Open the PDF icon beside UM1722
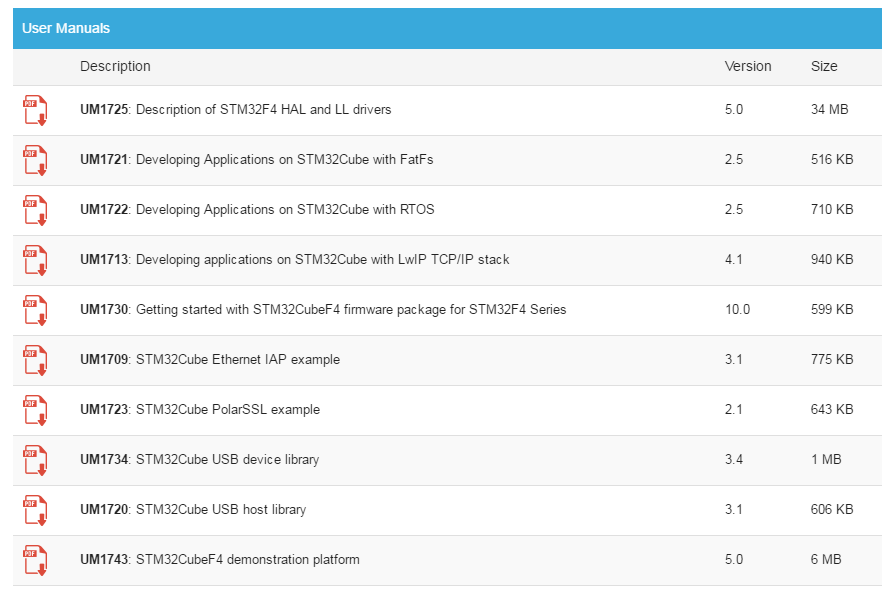 click(35, 210)
